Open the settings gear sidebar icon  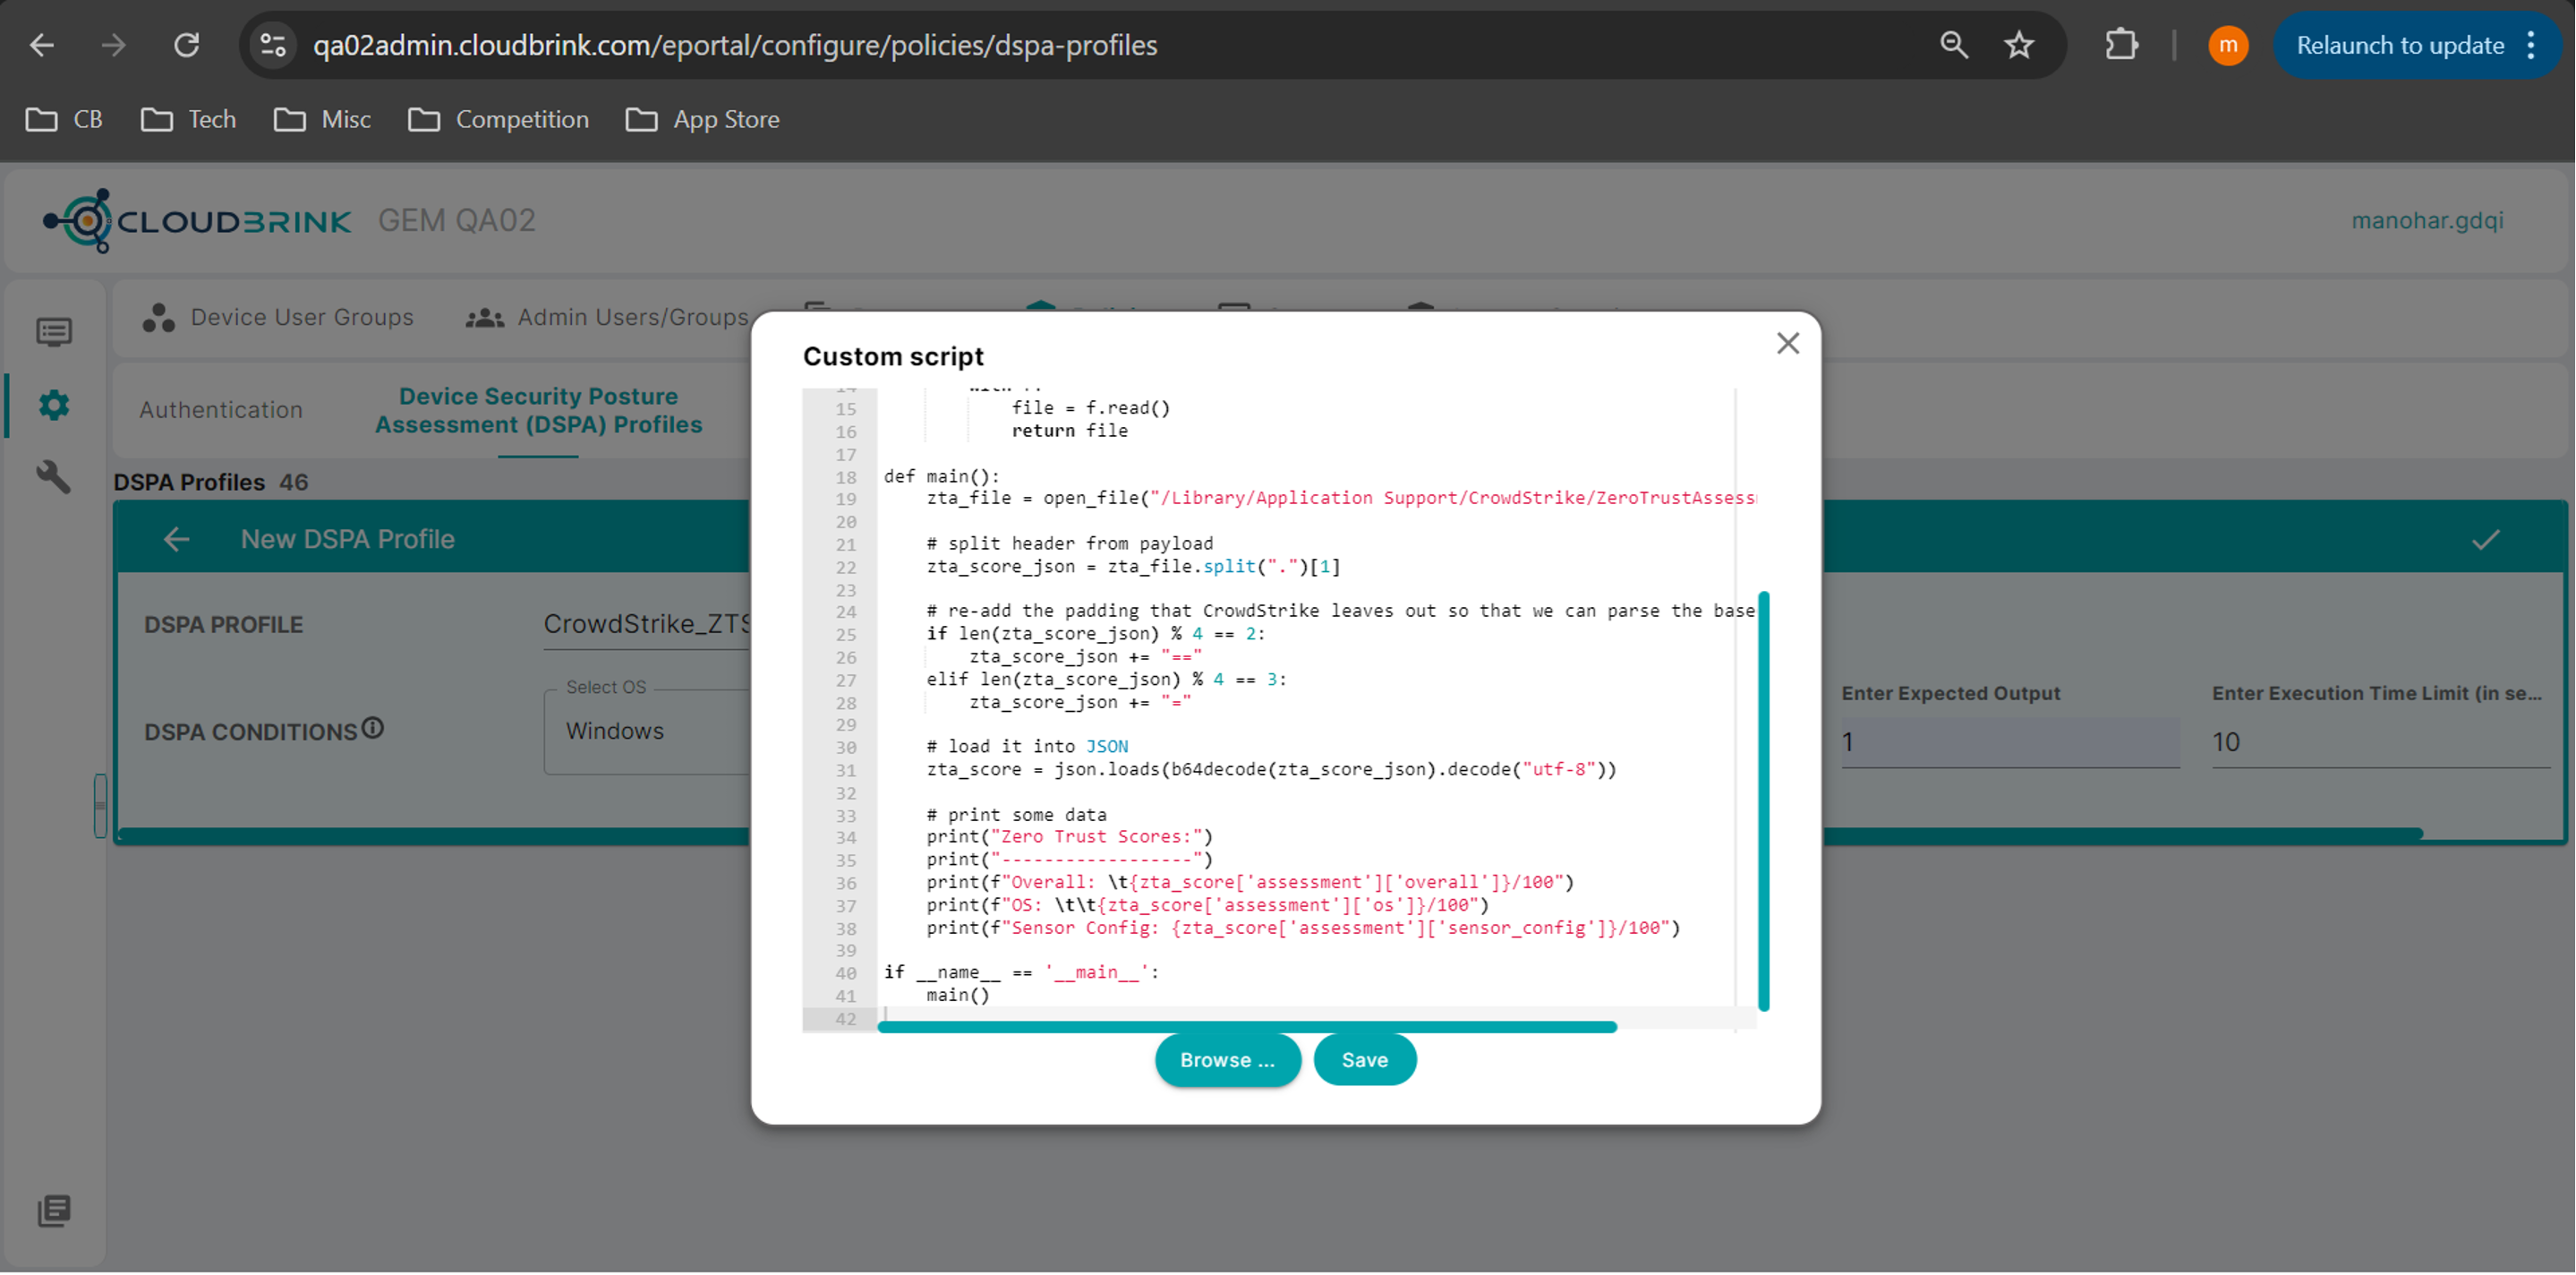pyautogui.click(x=54, y=405)
